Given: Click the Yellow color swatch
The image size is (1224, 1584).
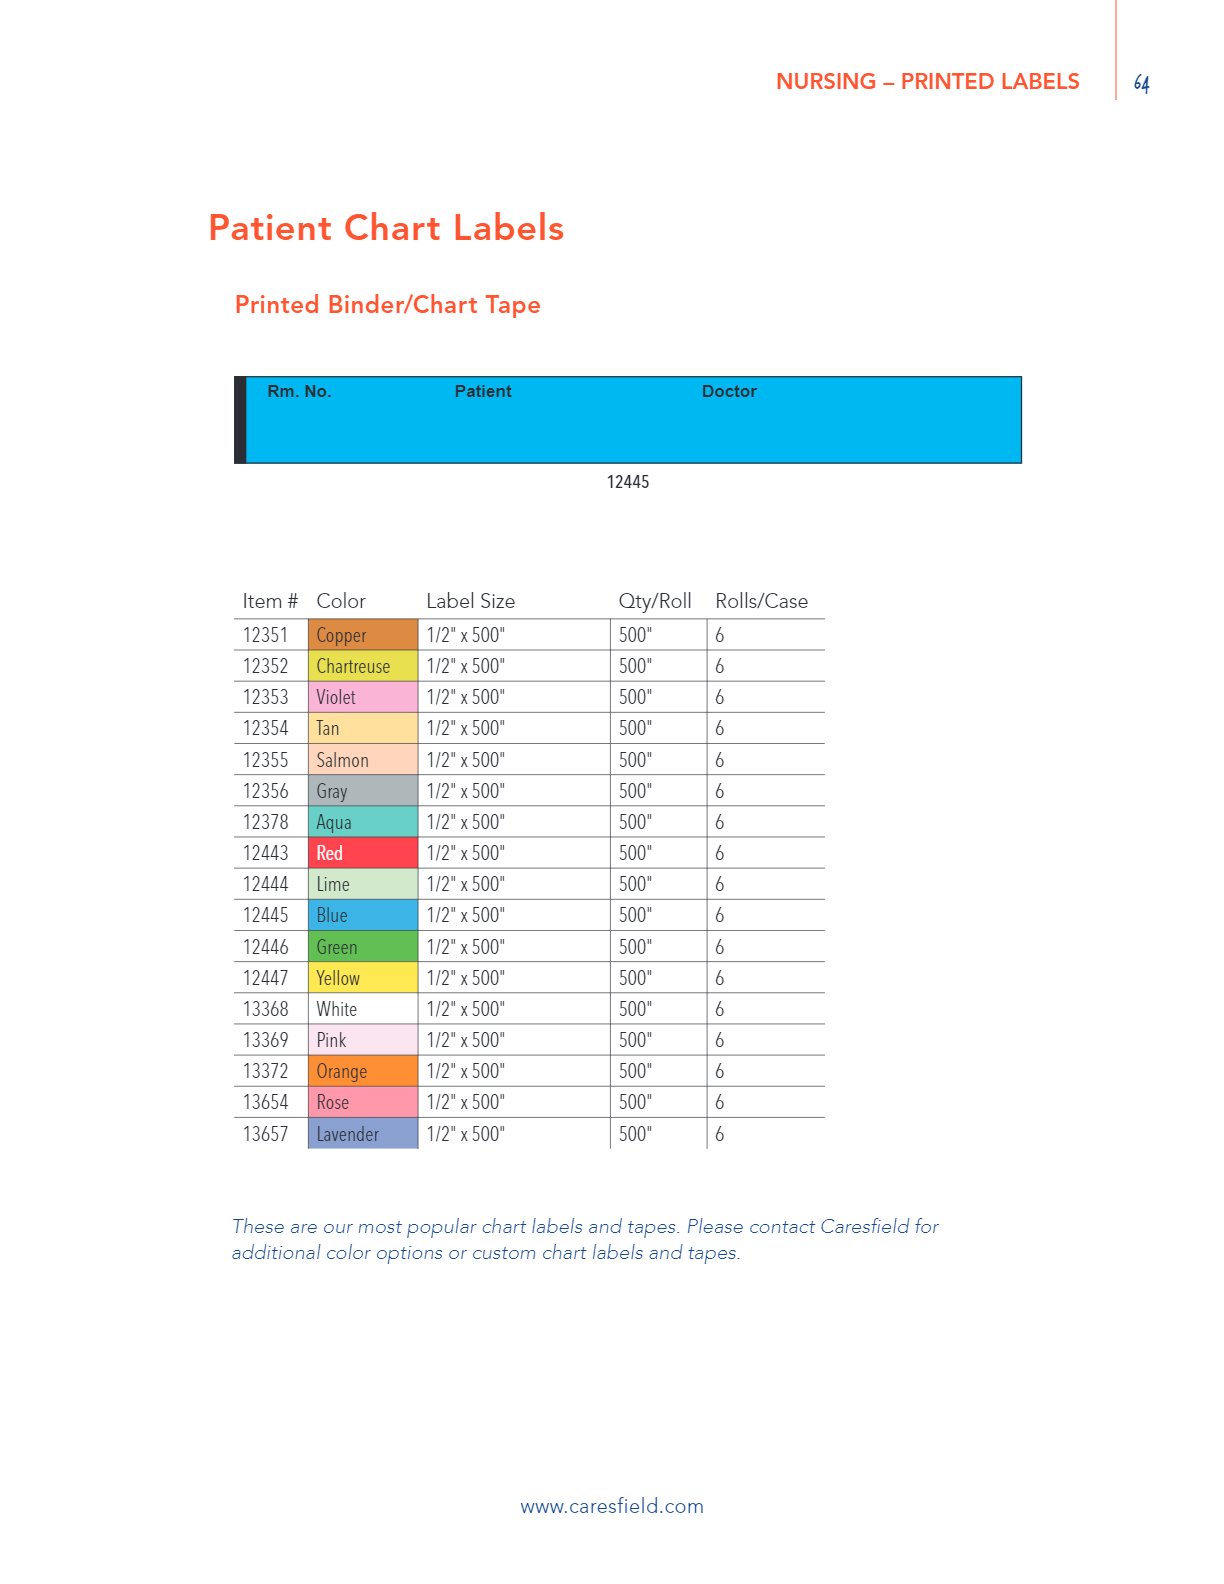Looking at the screenshot, I should click(362, 978).
